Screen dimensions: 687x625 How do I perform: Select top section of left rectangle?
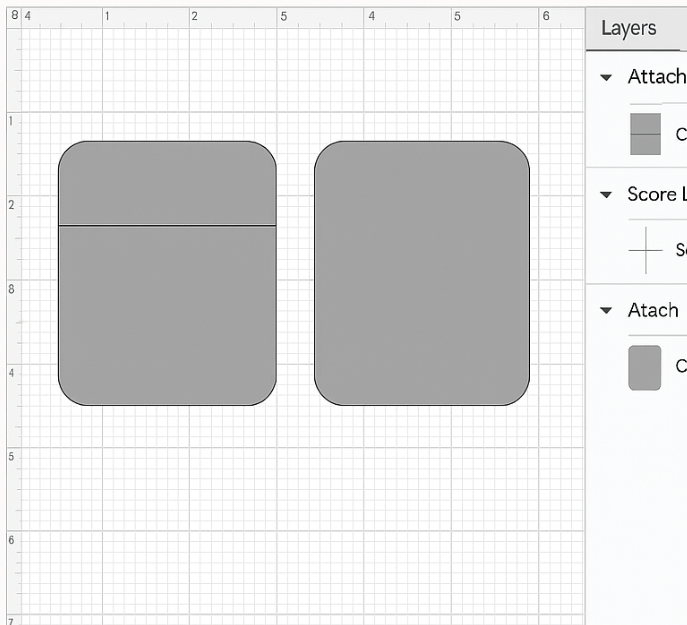(x=167, y=184)
